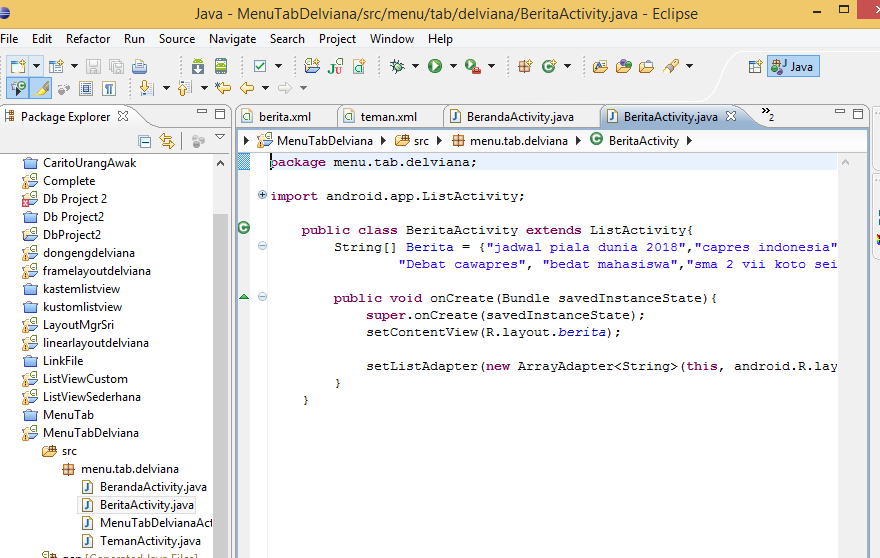Click the Run External Tools icon
880x558 pixels.
[473, 66]
